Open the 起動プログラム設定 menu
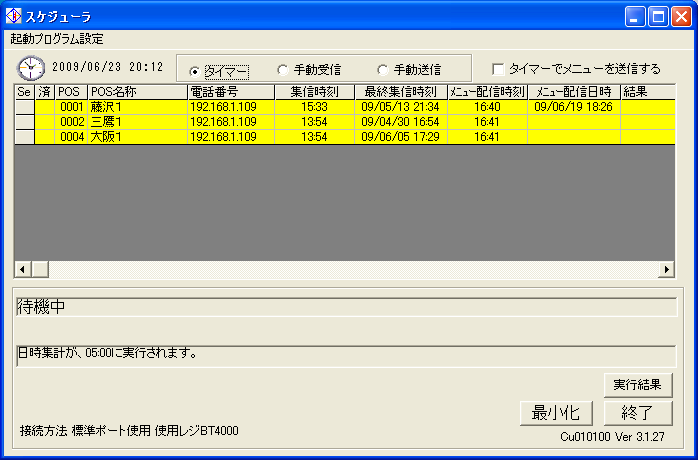 pos(57,39)
